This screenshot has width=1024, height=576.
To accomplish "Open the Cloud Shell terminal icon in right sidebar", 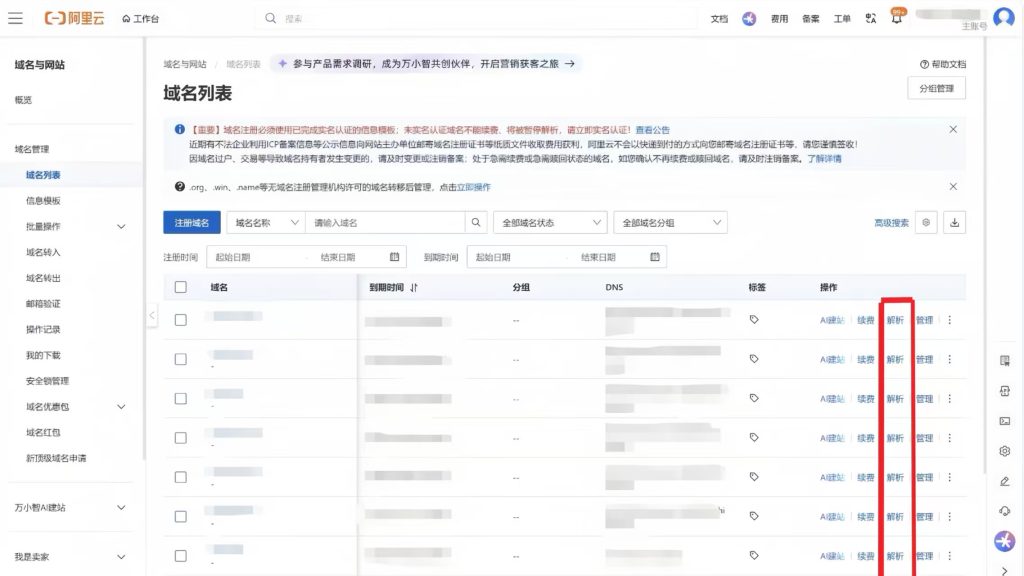I will pos(1004,421).
